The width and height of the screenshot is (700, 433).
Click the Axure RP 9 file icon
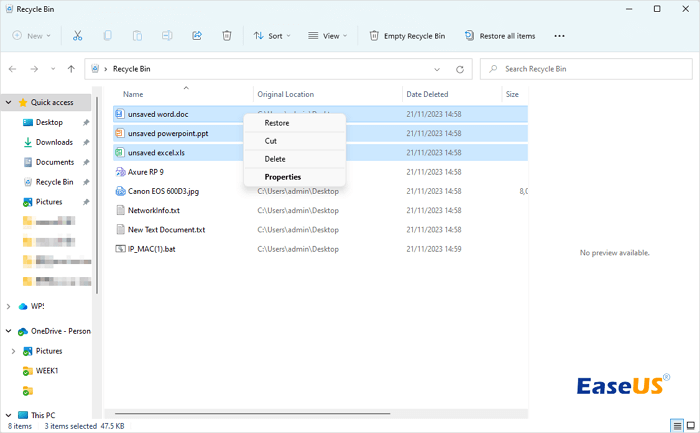click(x=119, y=172)
